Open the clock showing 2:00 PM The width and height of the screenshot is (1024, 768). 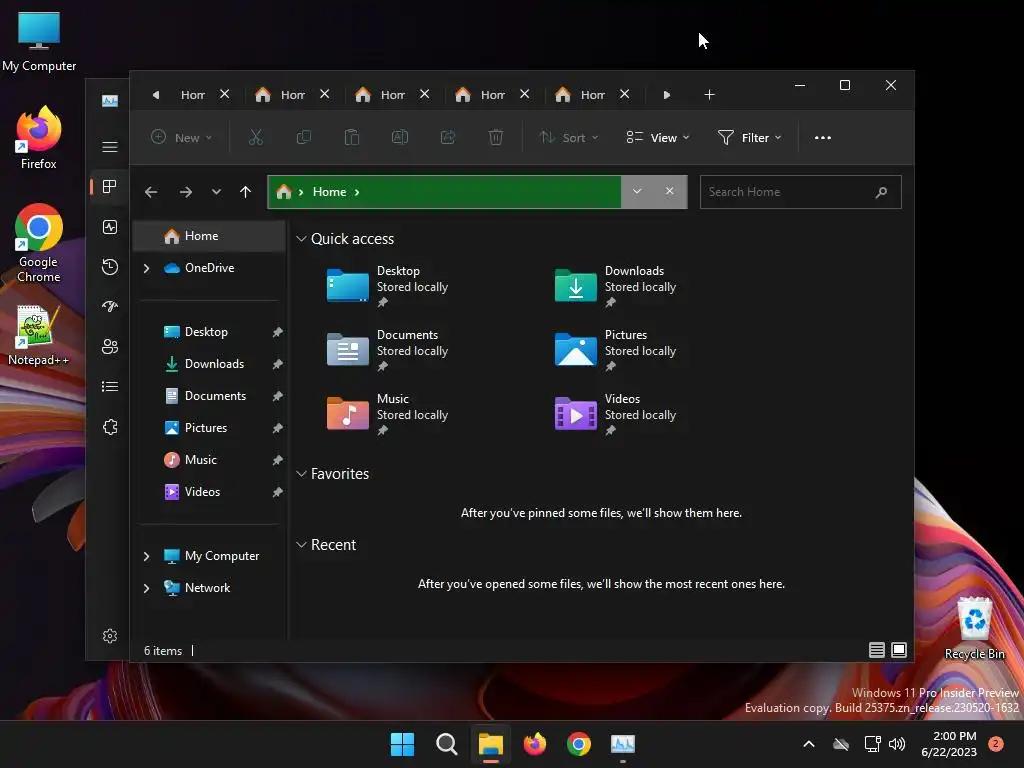tap(949, 744)
